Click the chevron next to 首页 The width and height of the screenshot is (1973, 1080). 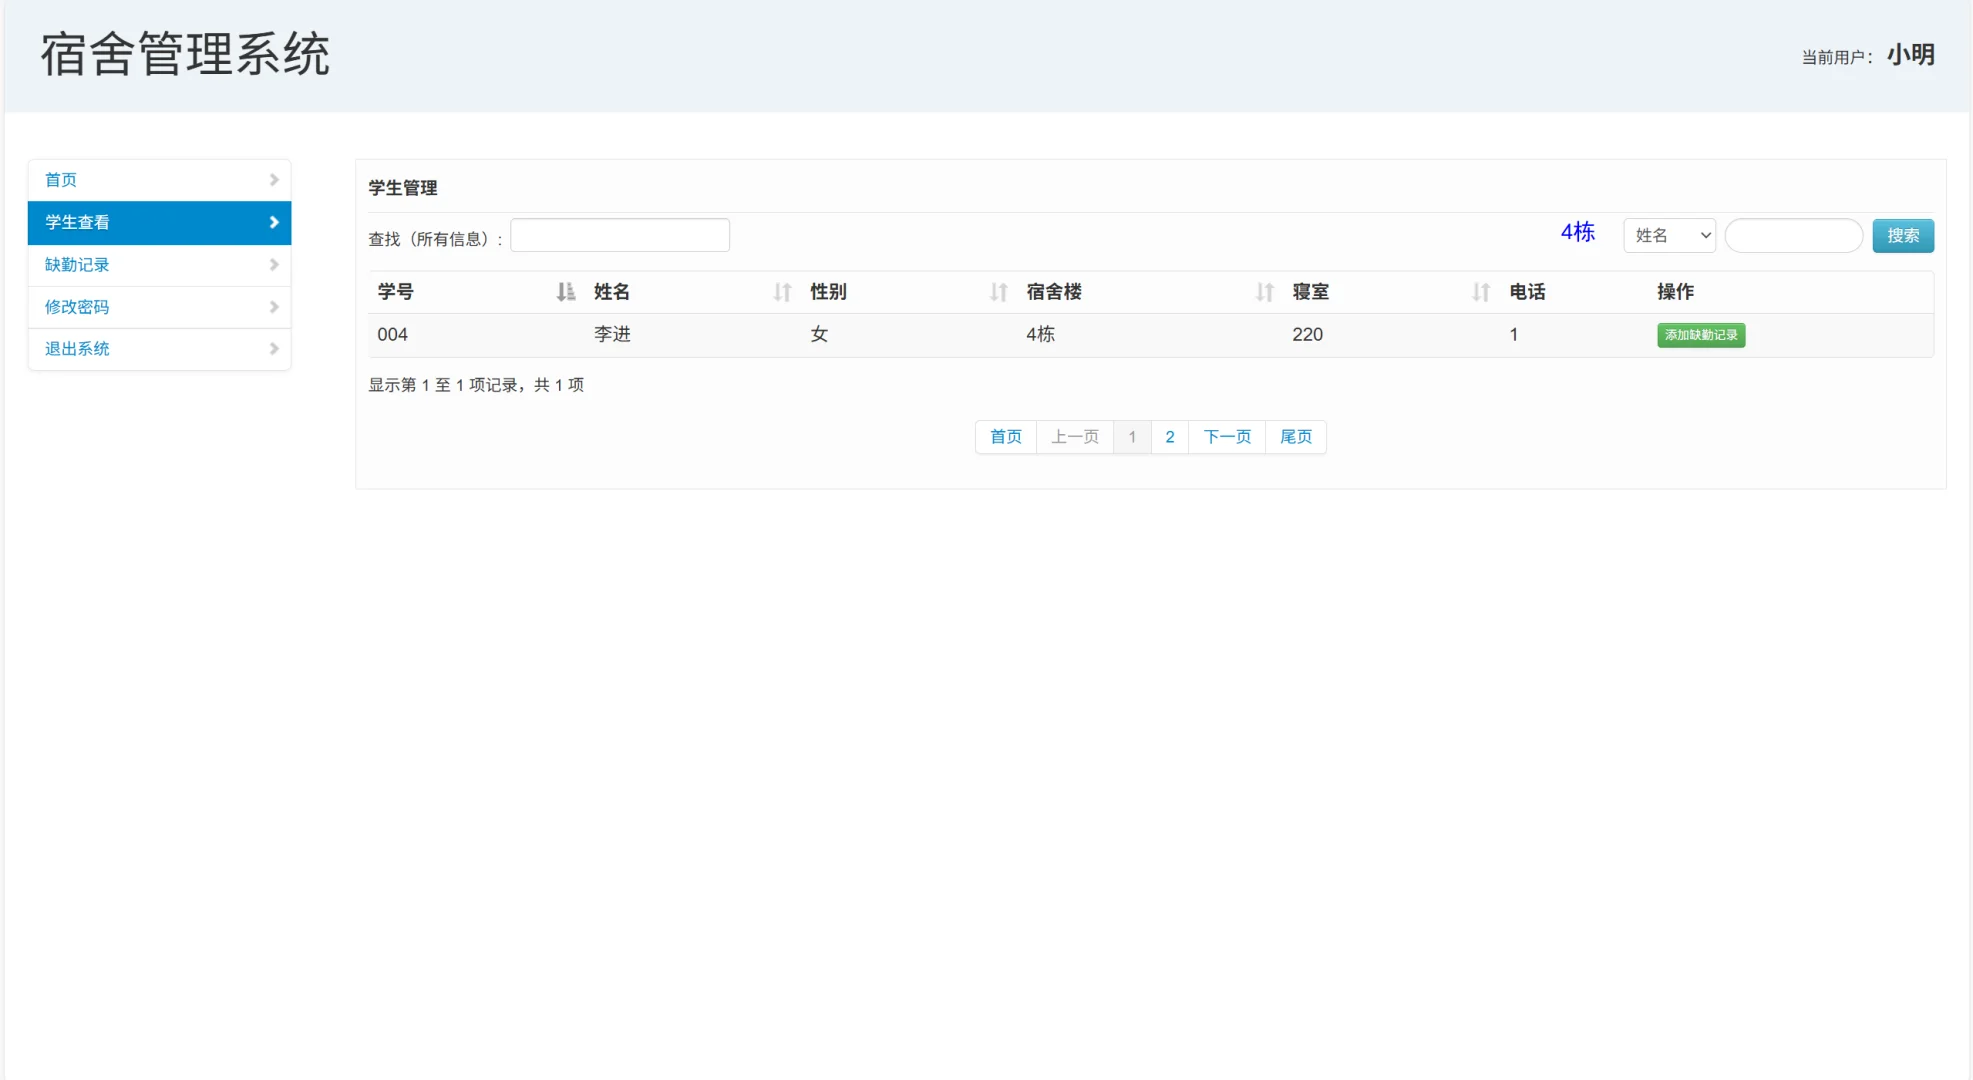click(x=273, y=180)
